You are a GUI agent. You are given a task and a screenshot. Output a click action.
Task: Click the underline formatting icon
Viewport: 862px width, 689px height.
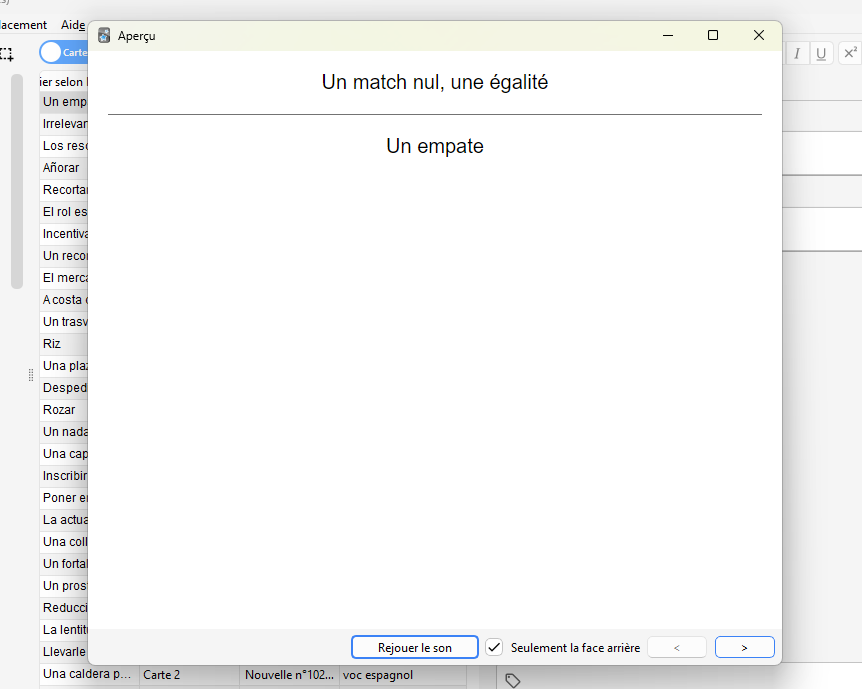click(821, 54)
